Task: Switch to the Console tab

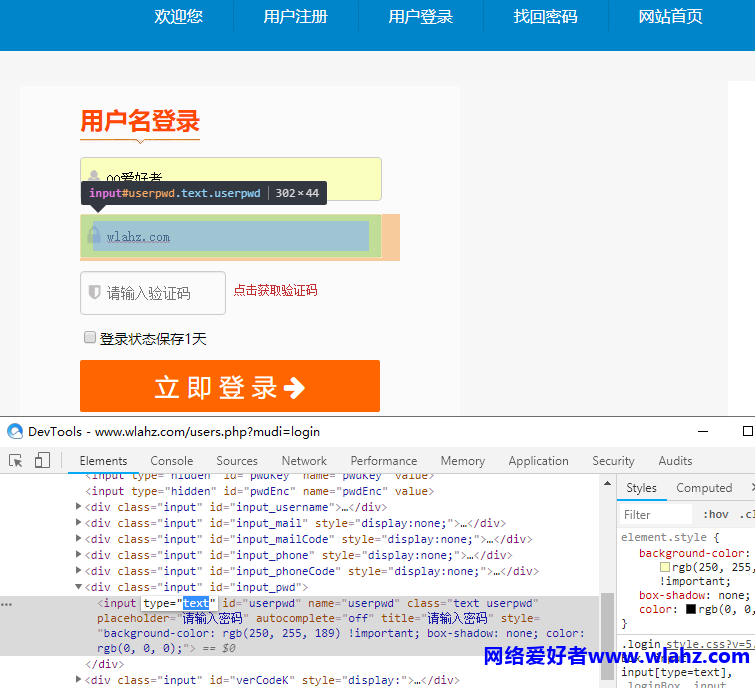Action: [x=171, y=461]
